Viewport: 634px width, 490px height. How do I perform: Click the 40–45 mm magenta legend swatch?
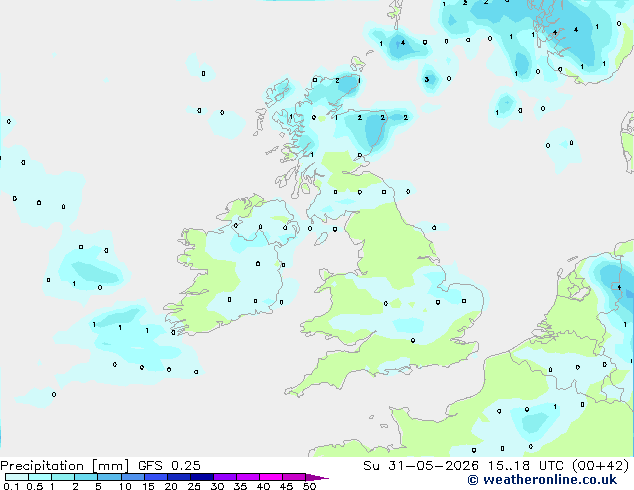pyautogui.click(x=271, y=477)
